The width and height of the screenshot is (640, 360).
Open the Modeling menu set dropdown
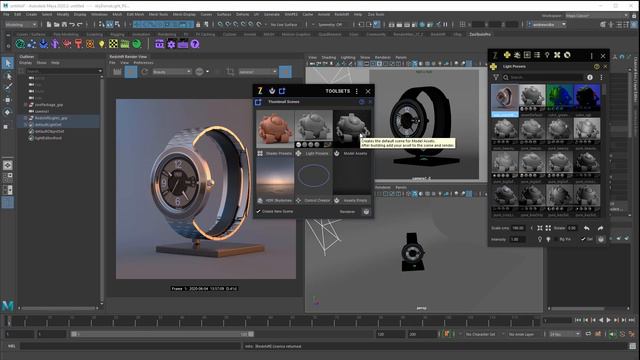click(21, 24)
